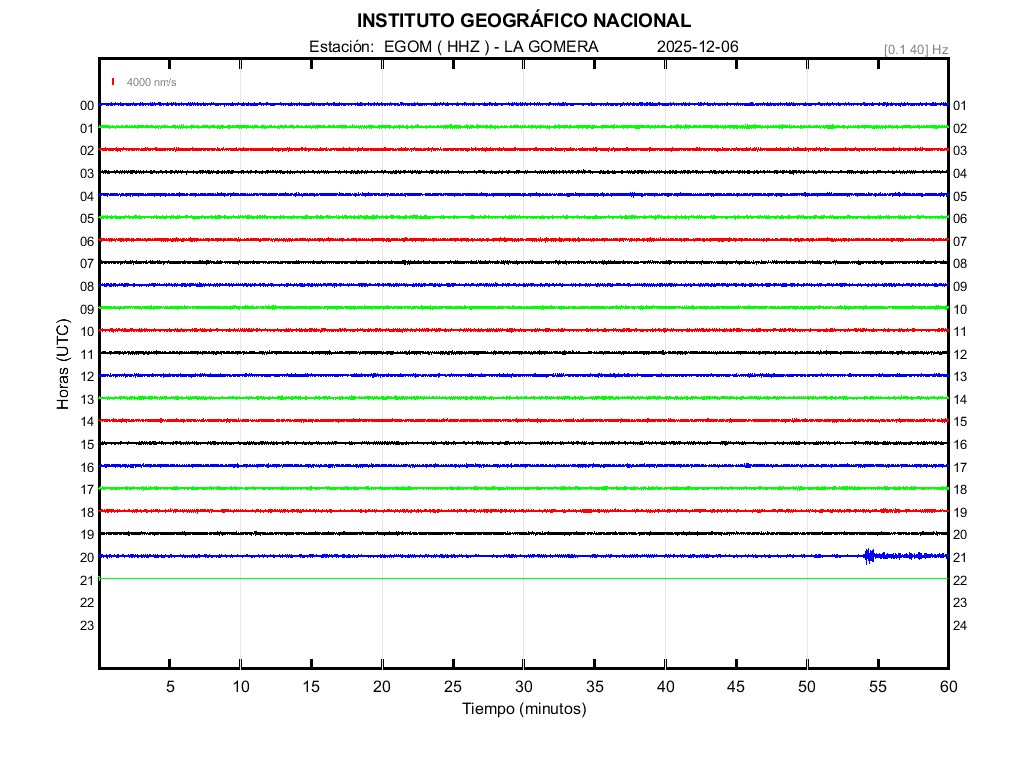
Task: Click the 'Tiempo (minutos)' axis label
Action: click(524, 709)
